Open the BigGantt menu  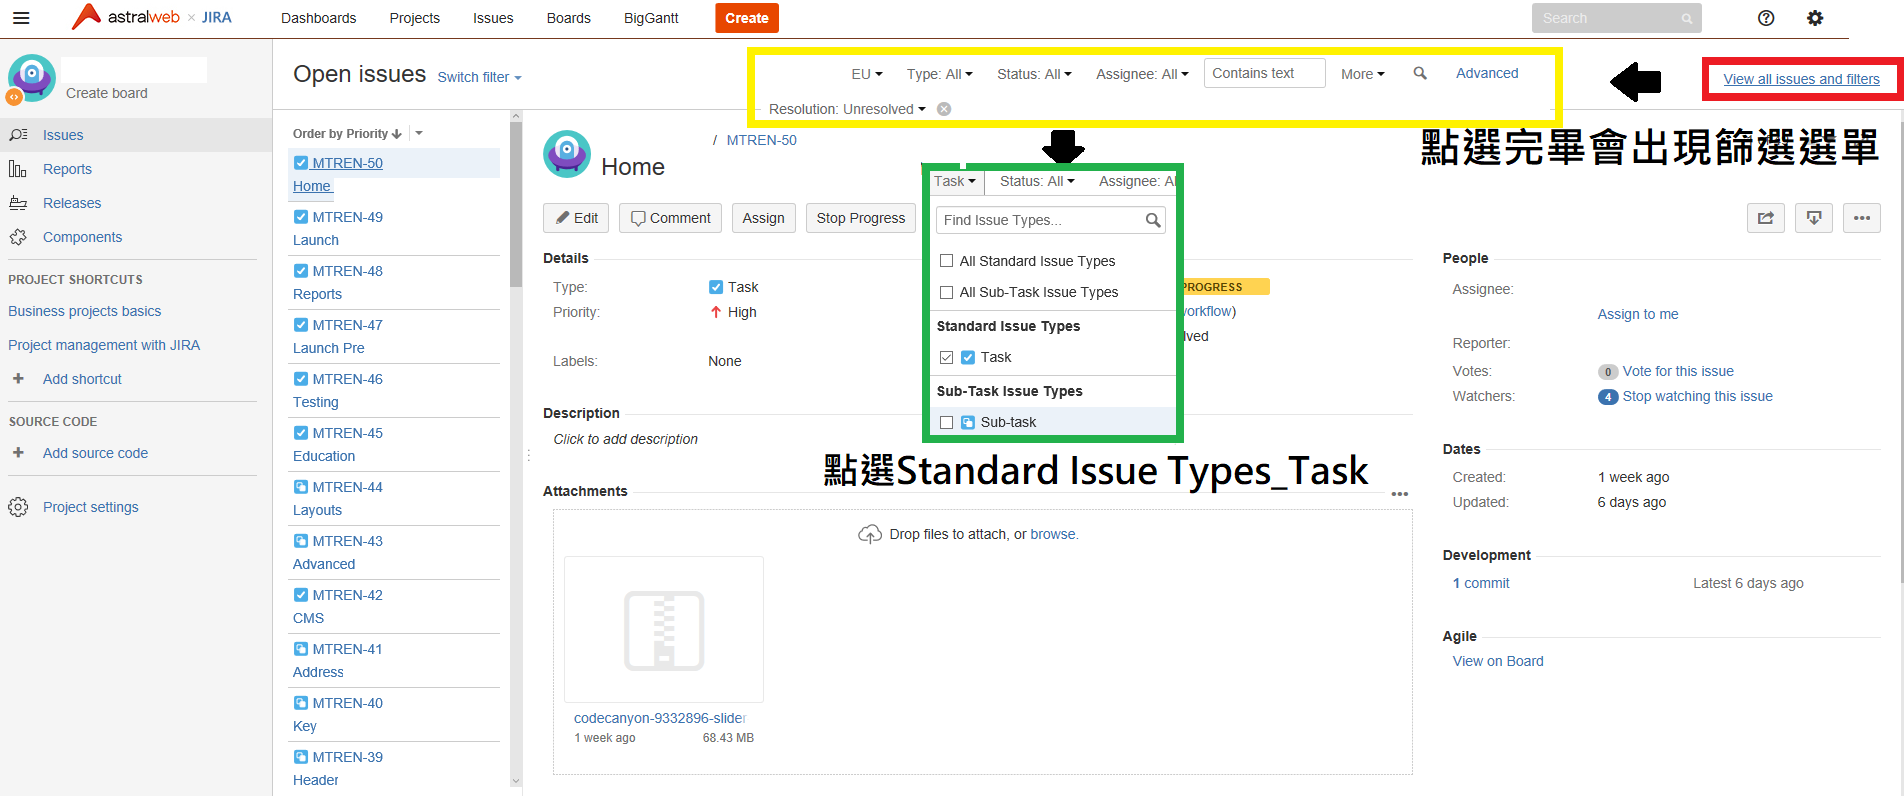(651, 18)
